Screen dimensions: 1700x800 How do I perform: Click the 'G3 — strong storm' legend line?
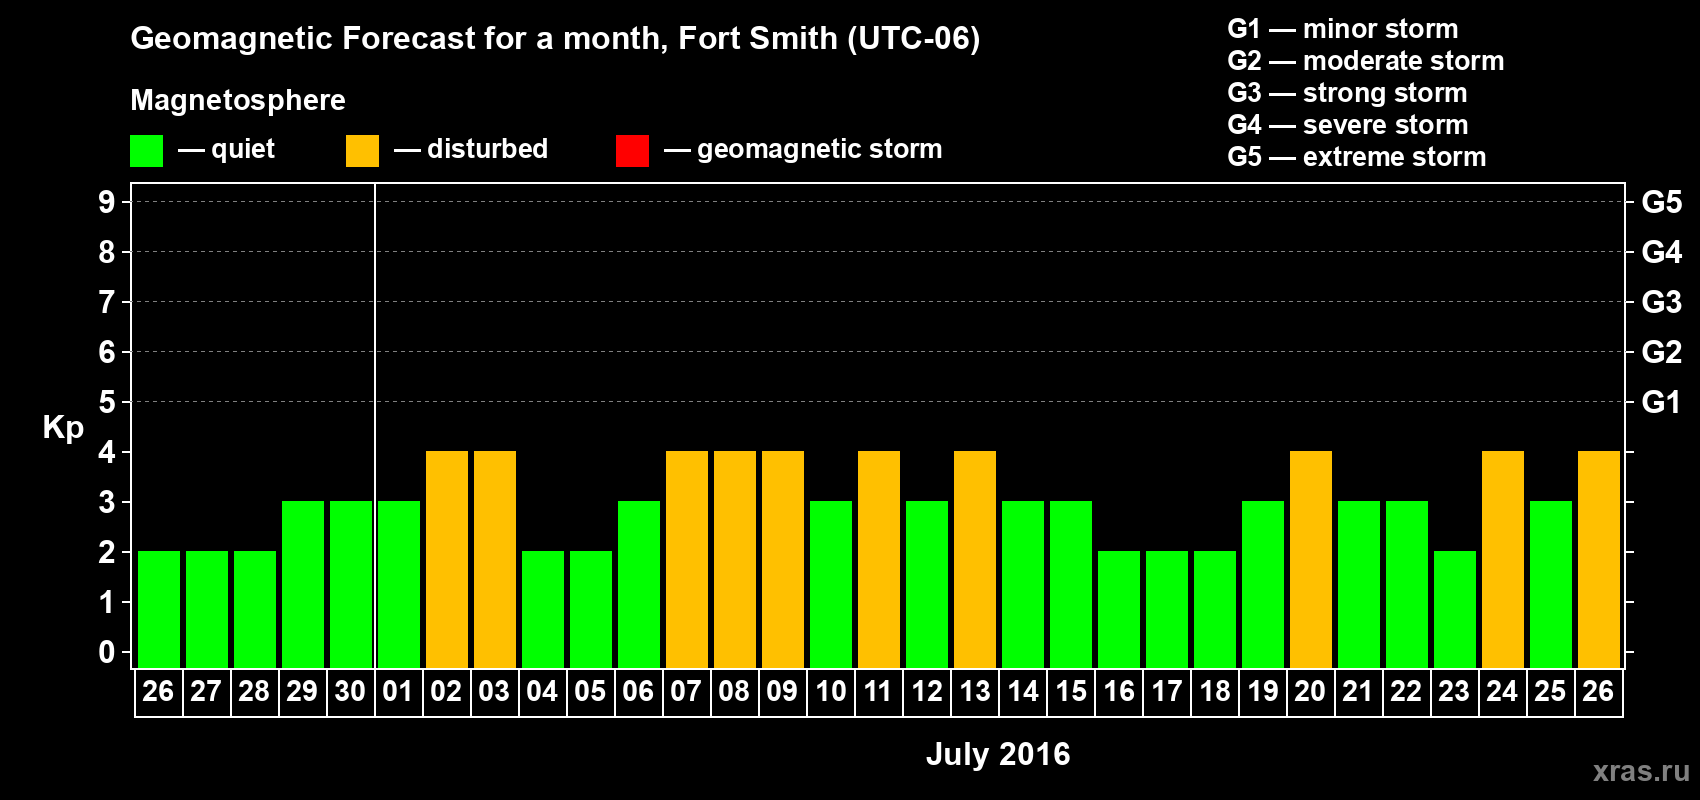[1348, 93]
